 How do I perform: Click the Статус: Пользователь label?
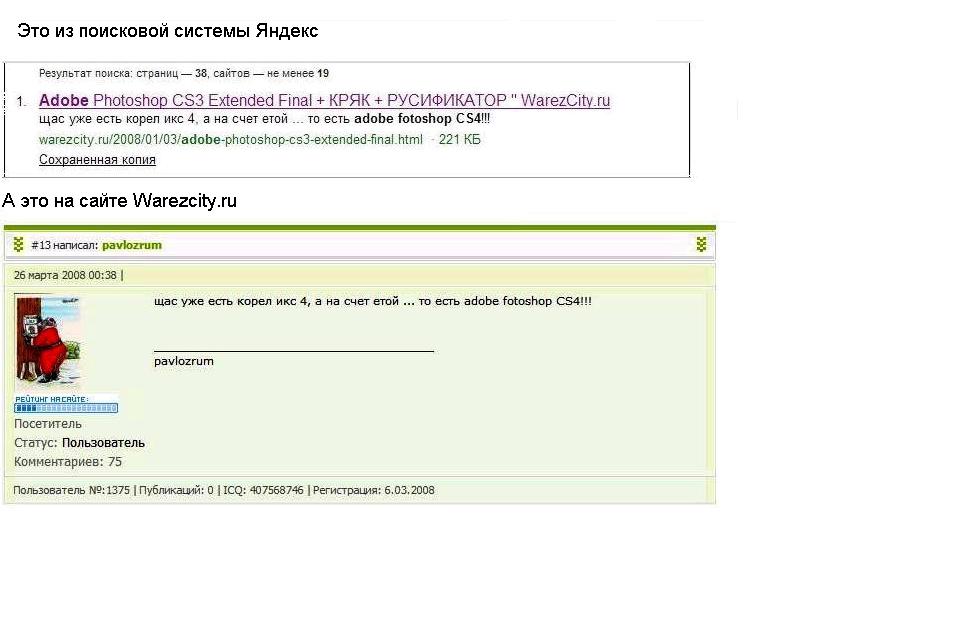click(79, 443)
